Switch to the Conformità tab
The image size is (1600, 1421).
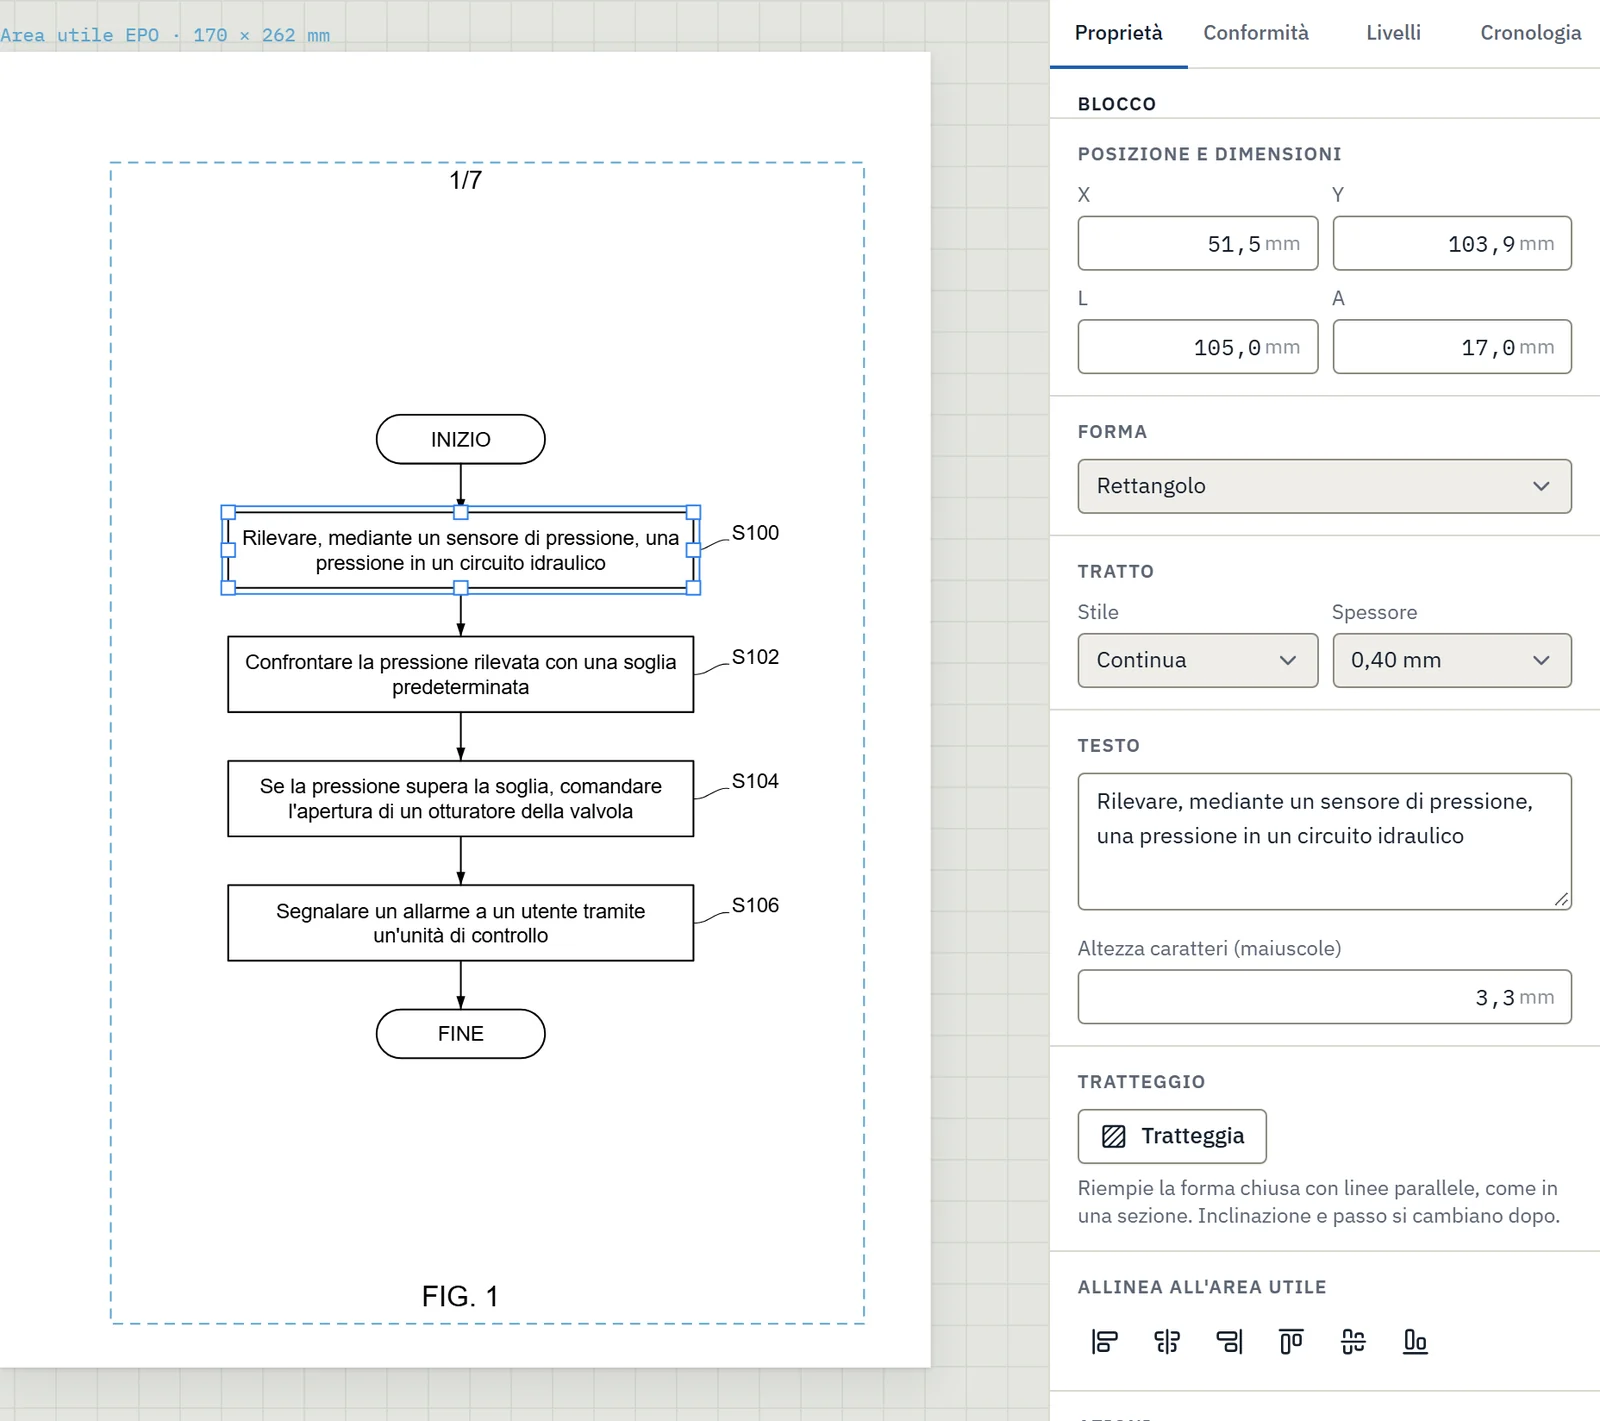click(1256, 33)
